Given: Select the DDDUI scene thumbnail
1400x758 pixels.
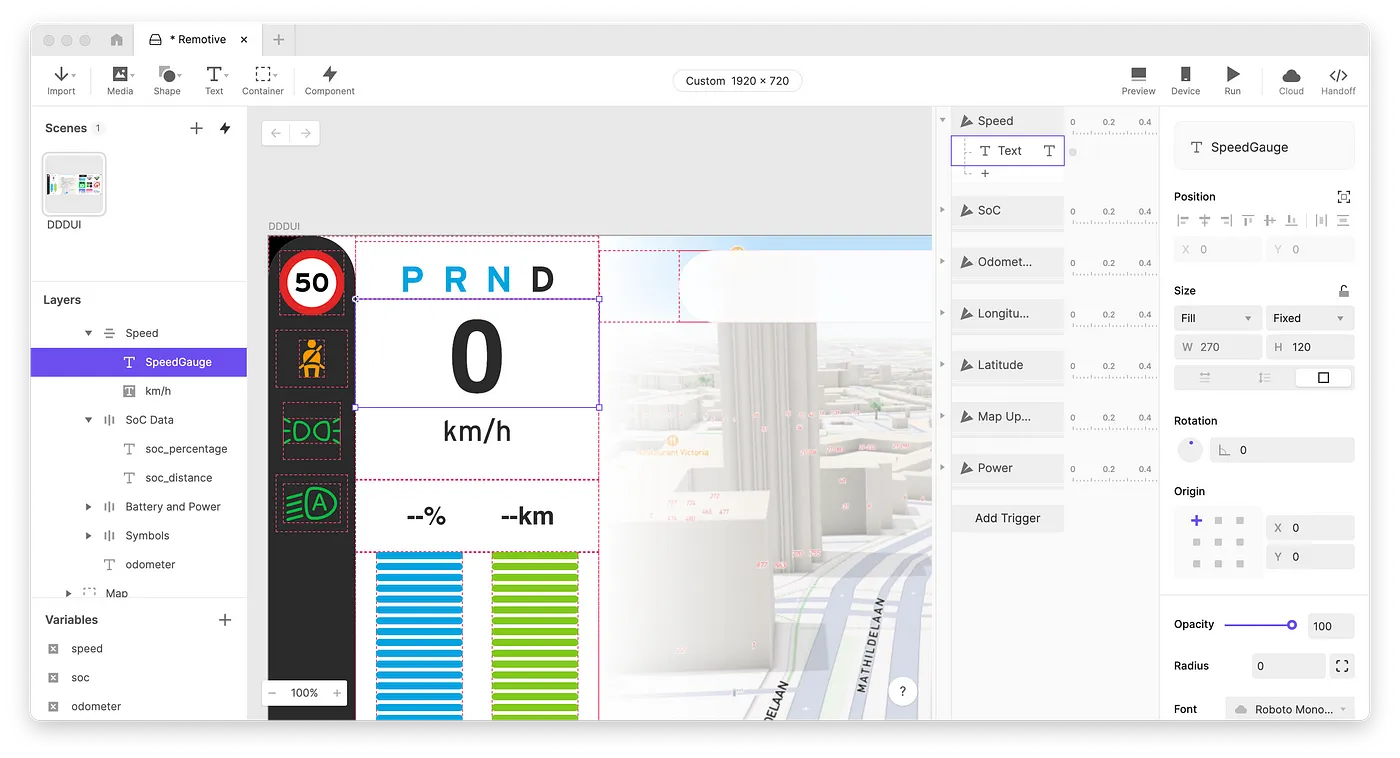Looking at the screenshot, I should 74,184.
